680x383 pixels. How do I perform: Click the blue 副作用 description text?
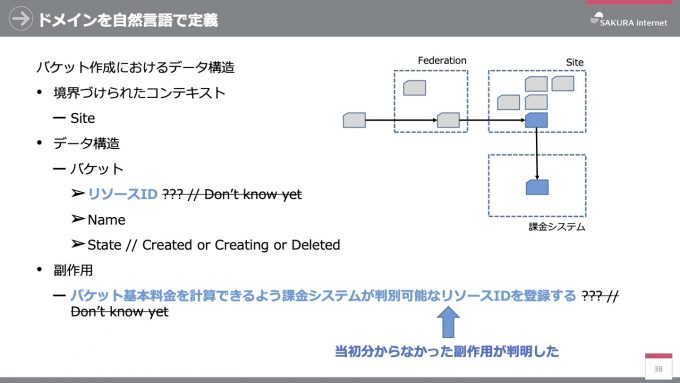coord(323,295)
